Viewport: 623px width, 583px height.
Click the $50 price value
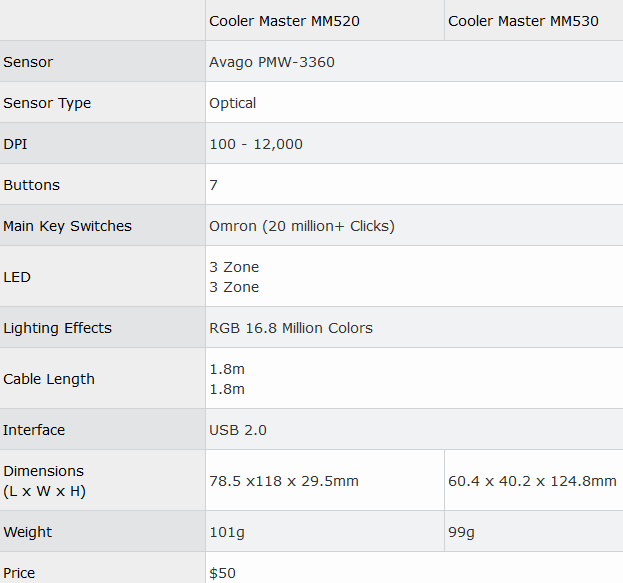tap(222, 573)
